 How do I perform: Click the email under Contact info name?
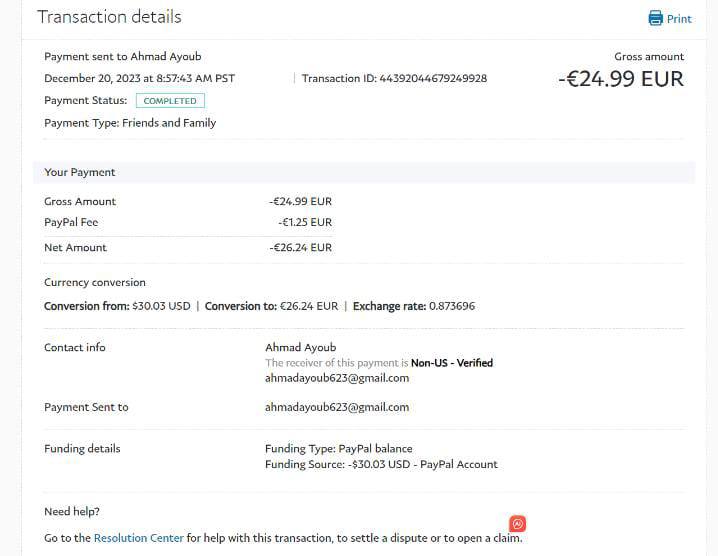pos(337,378)
